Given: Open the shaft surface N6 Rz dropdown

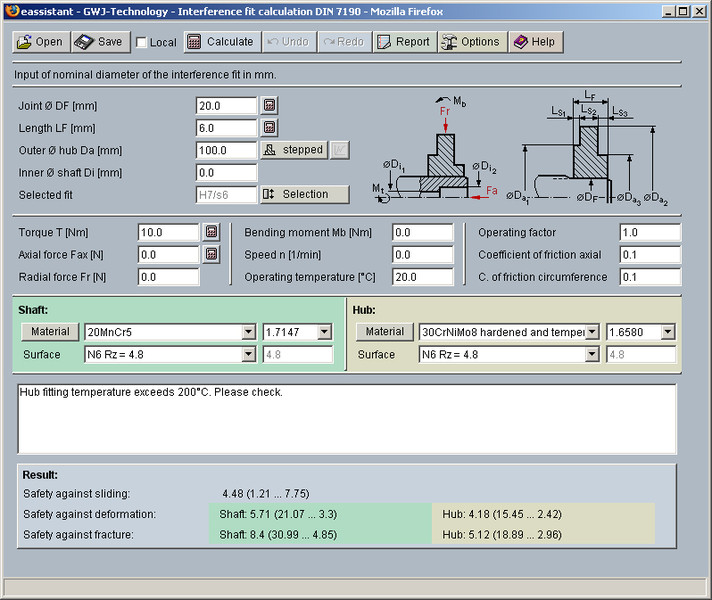Looking at the screenshot, I should (249, 354).
